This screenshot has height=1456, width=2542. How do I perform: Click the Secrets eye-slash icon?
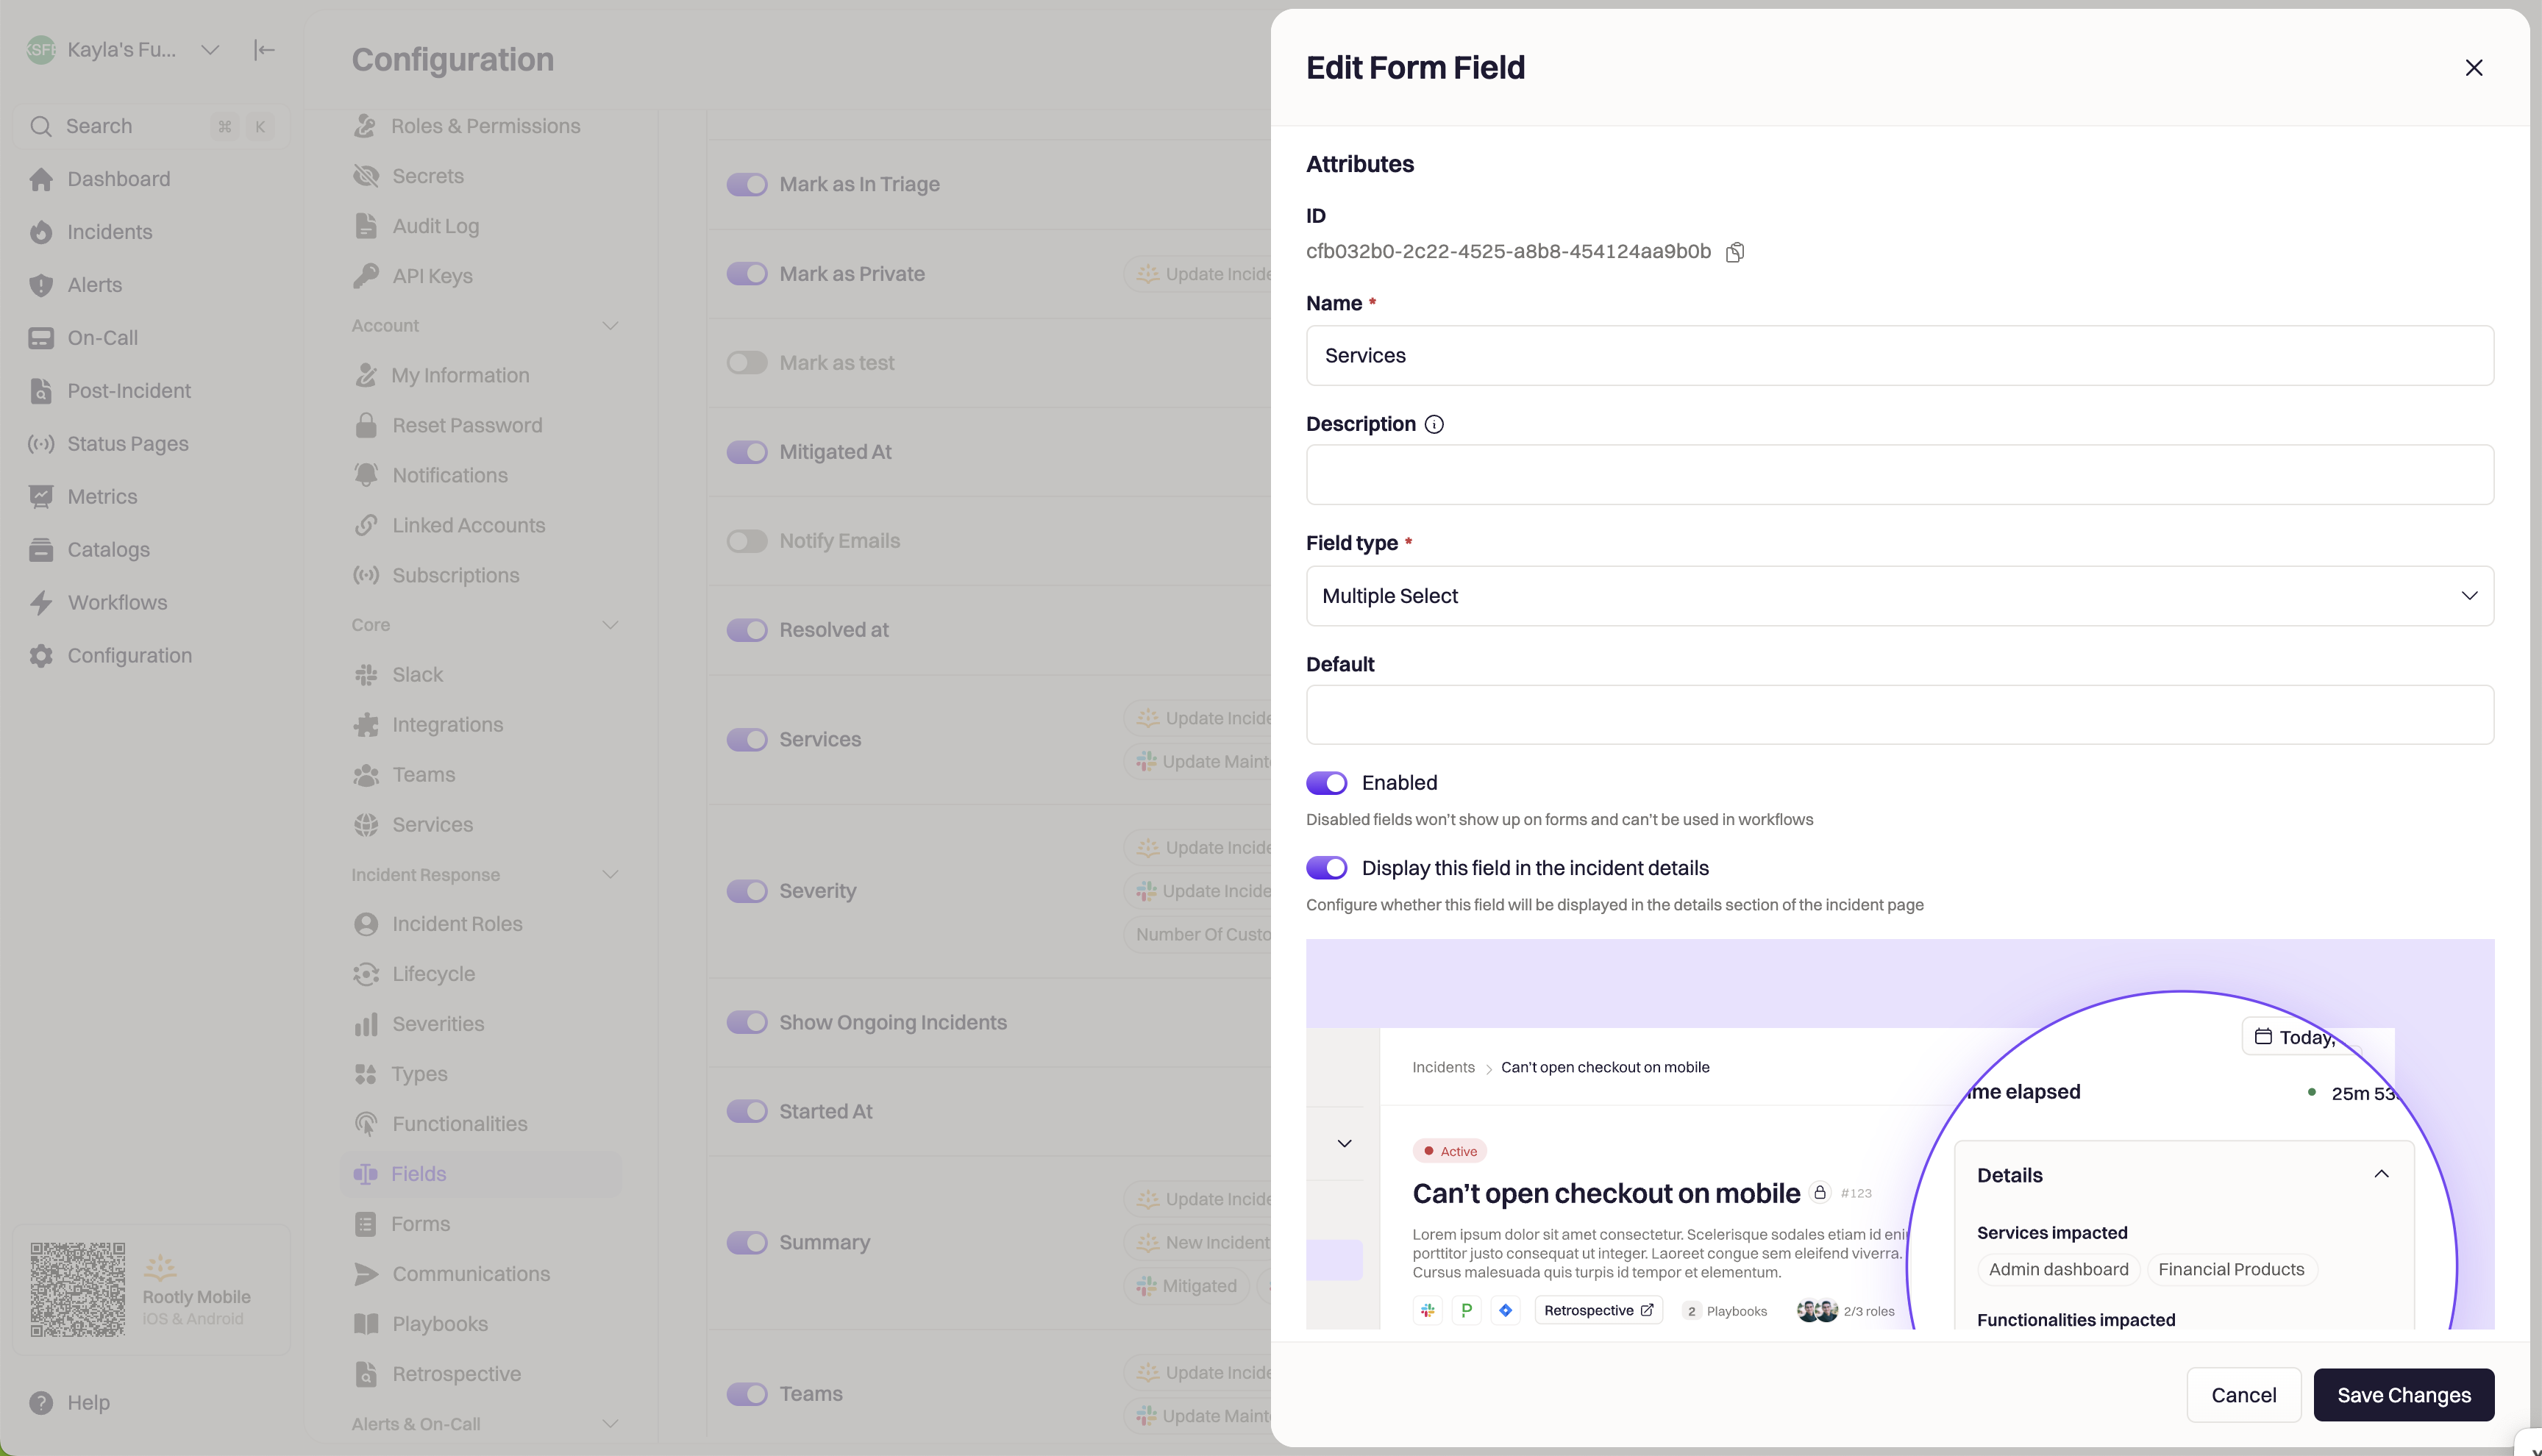tap(366, 176)
